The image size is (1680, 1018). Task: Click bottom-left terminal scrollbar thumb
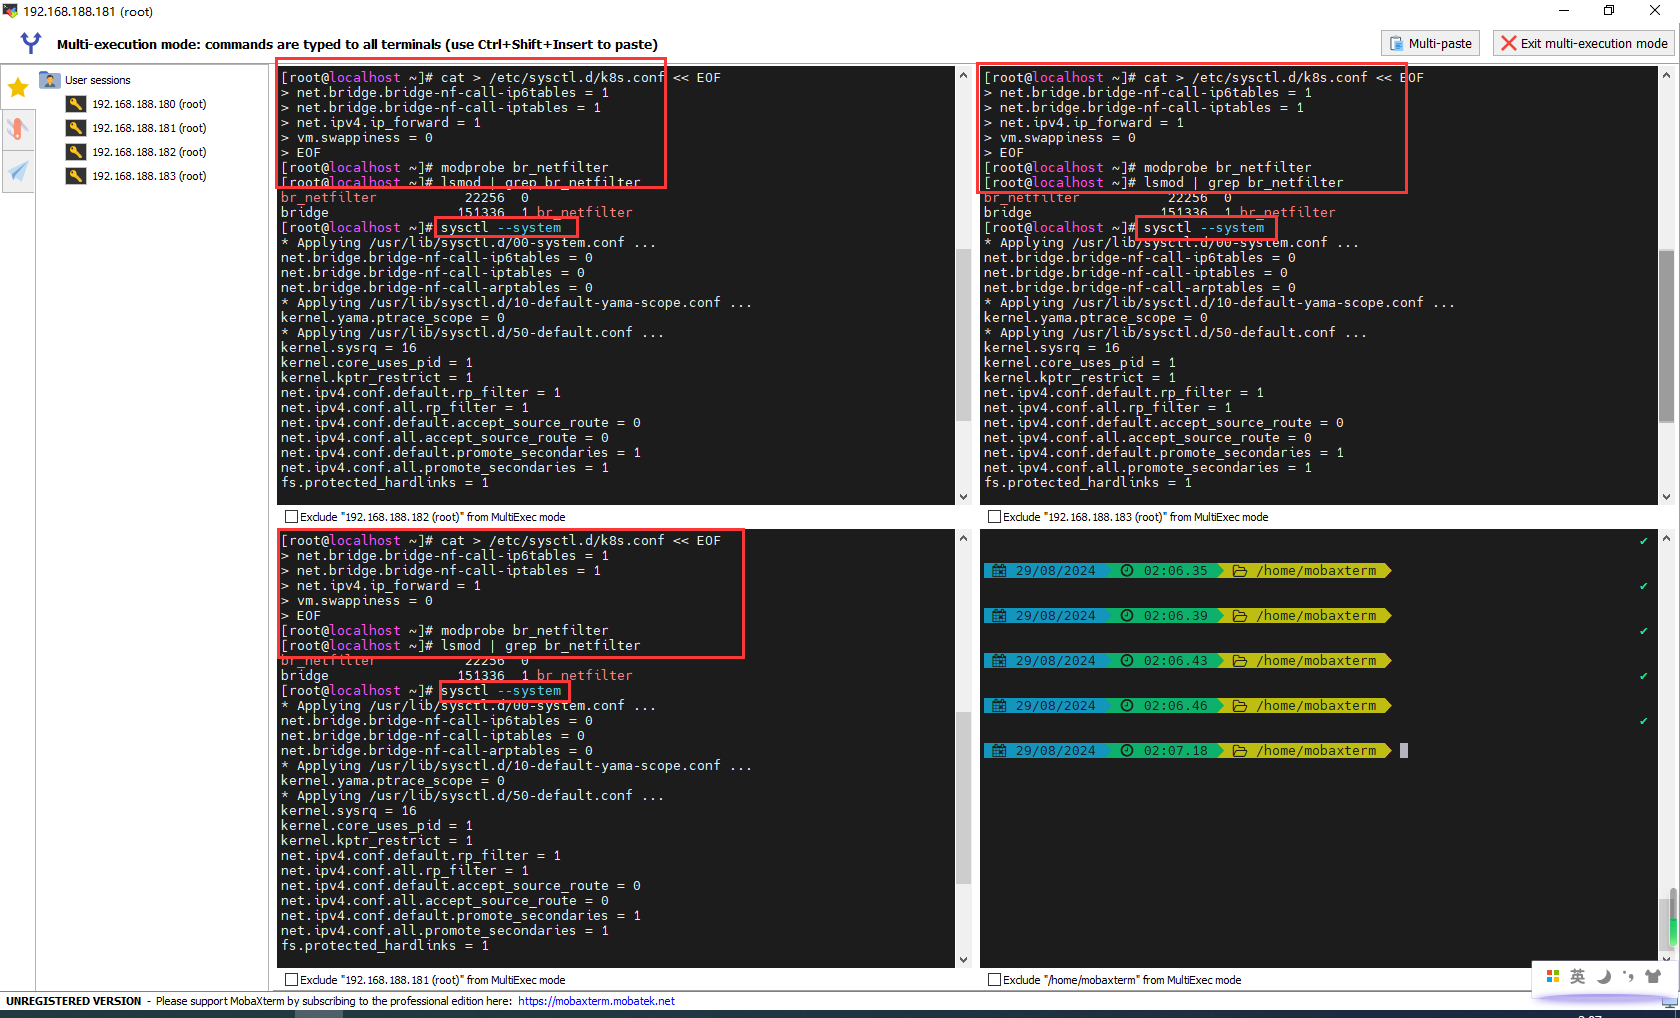click(x=963, y=798)
